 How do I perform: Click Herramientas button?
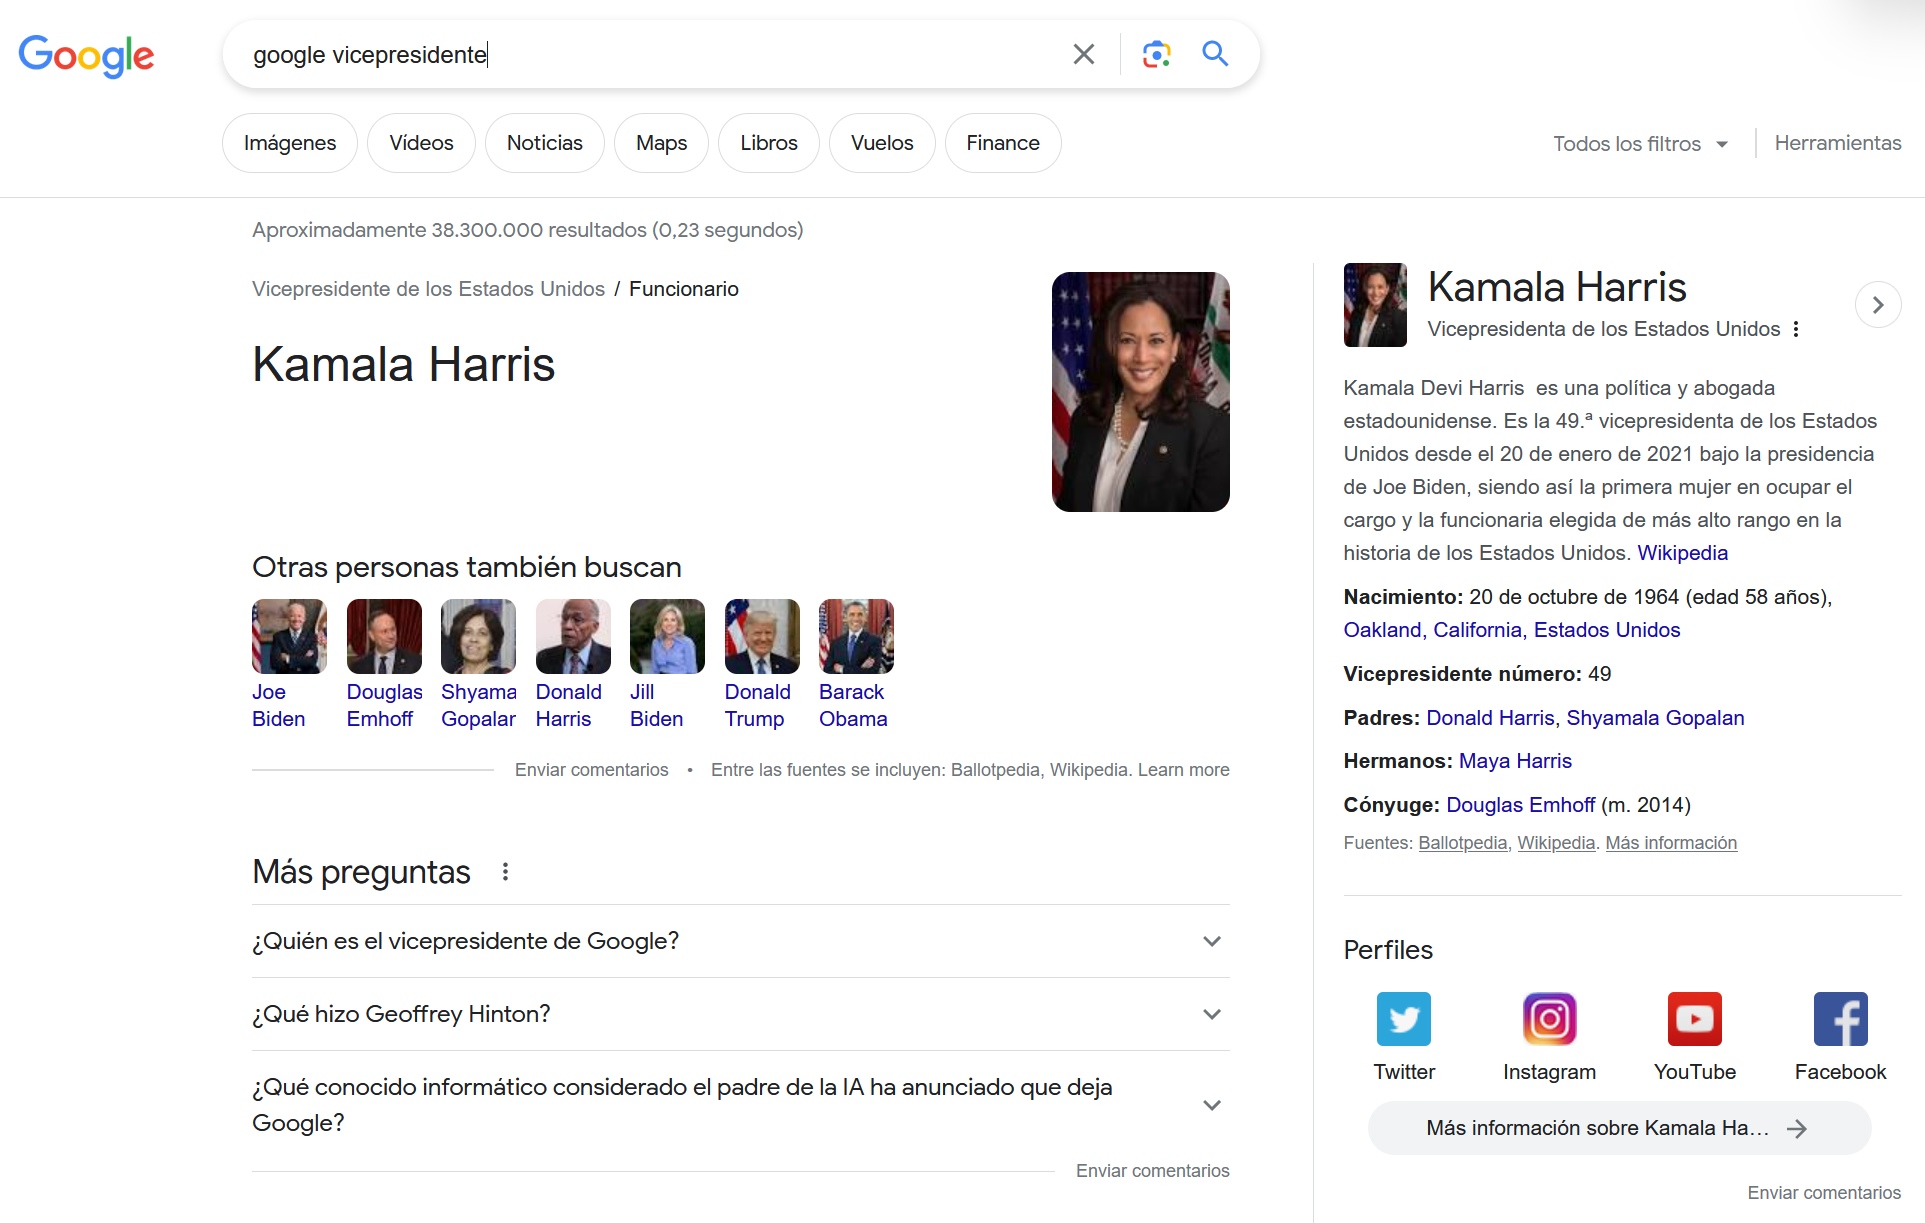pos(1838,143)
